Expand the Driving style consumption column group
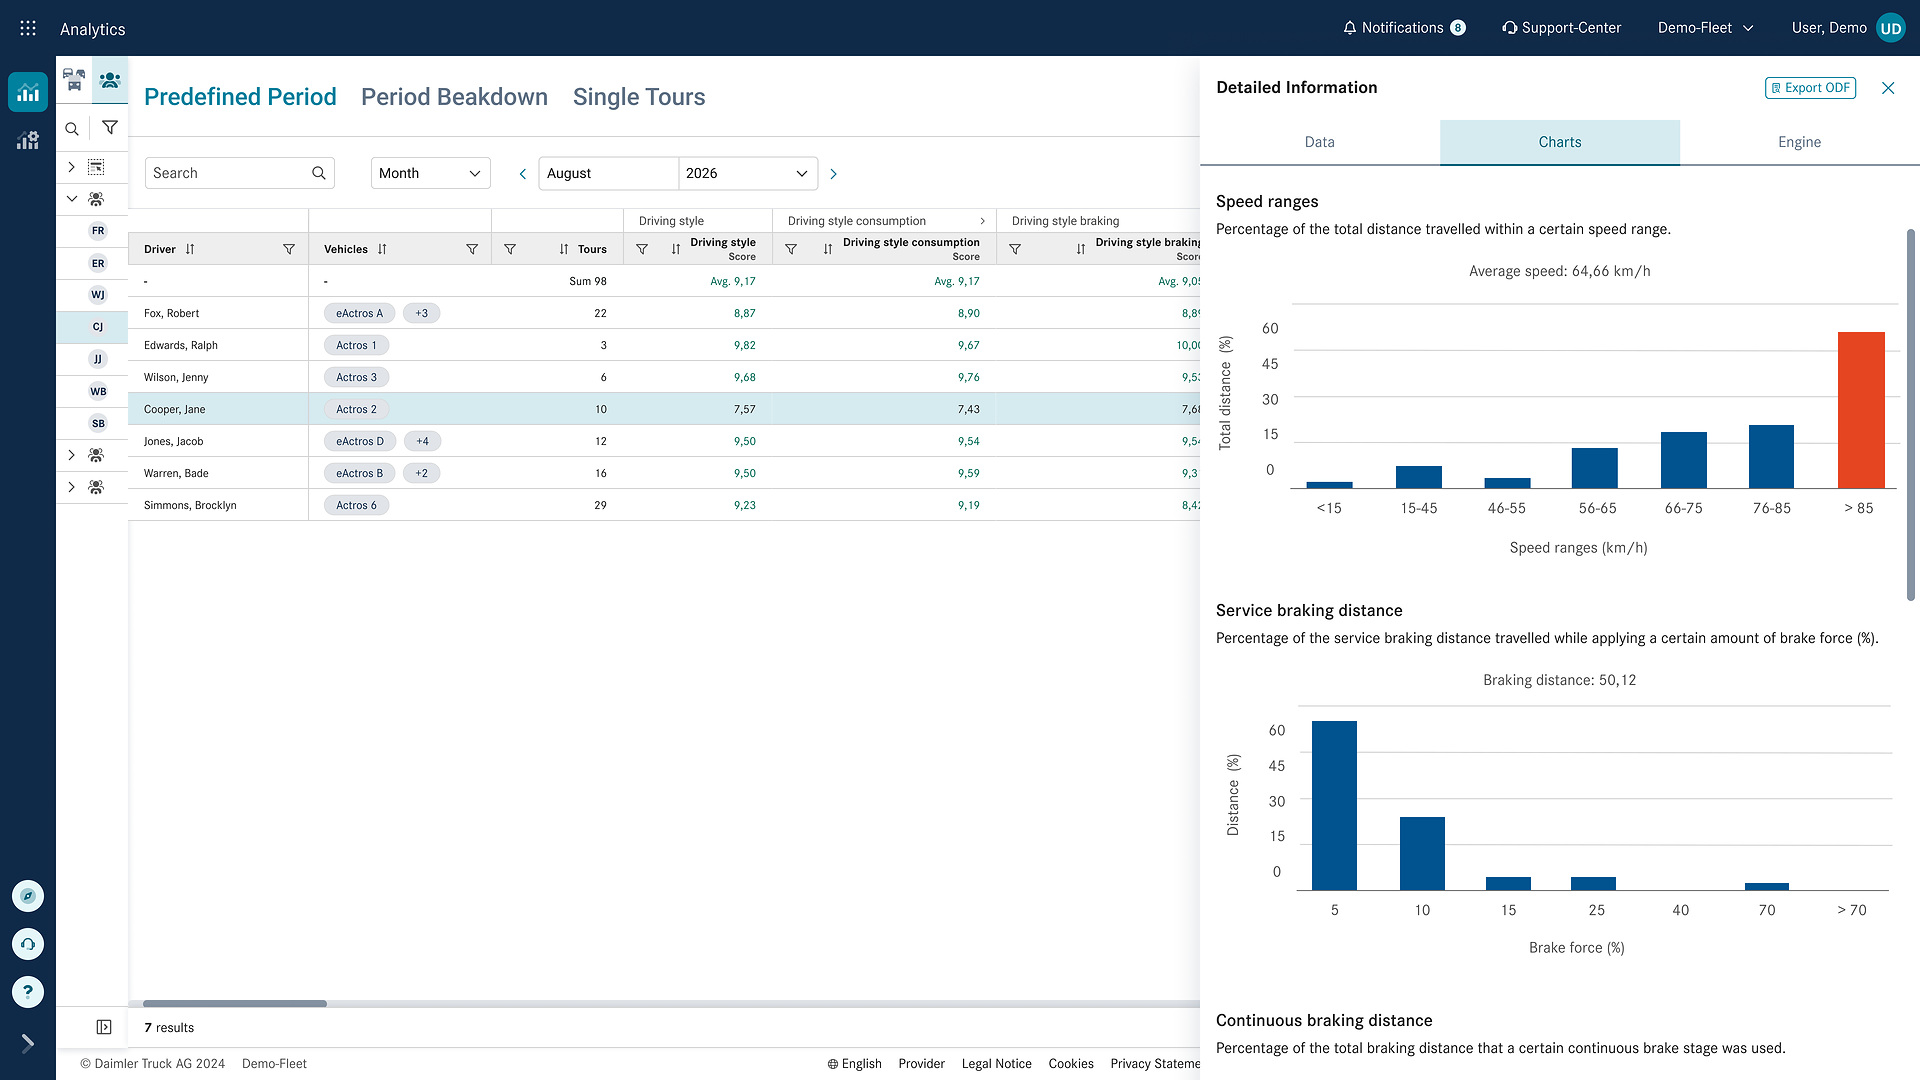The height and width of the screenshot is (1080, 1920). [982, 221]
